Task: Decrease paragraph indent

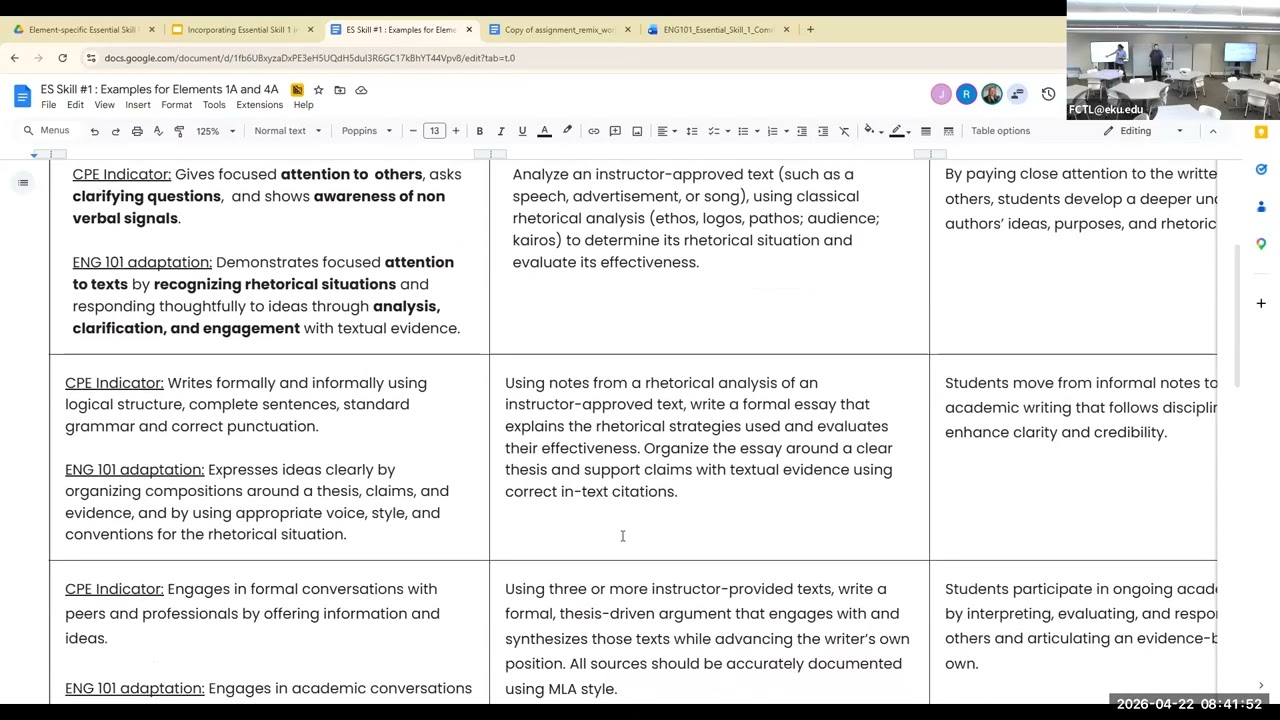Action: coord(802,131)
